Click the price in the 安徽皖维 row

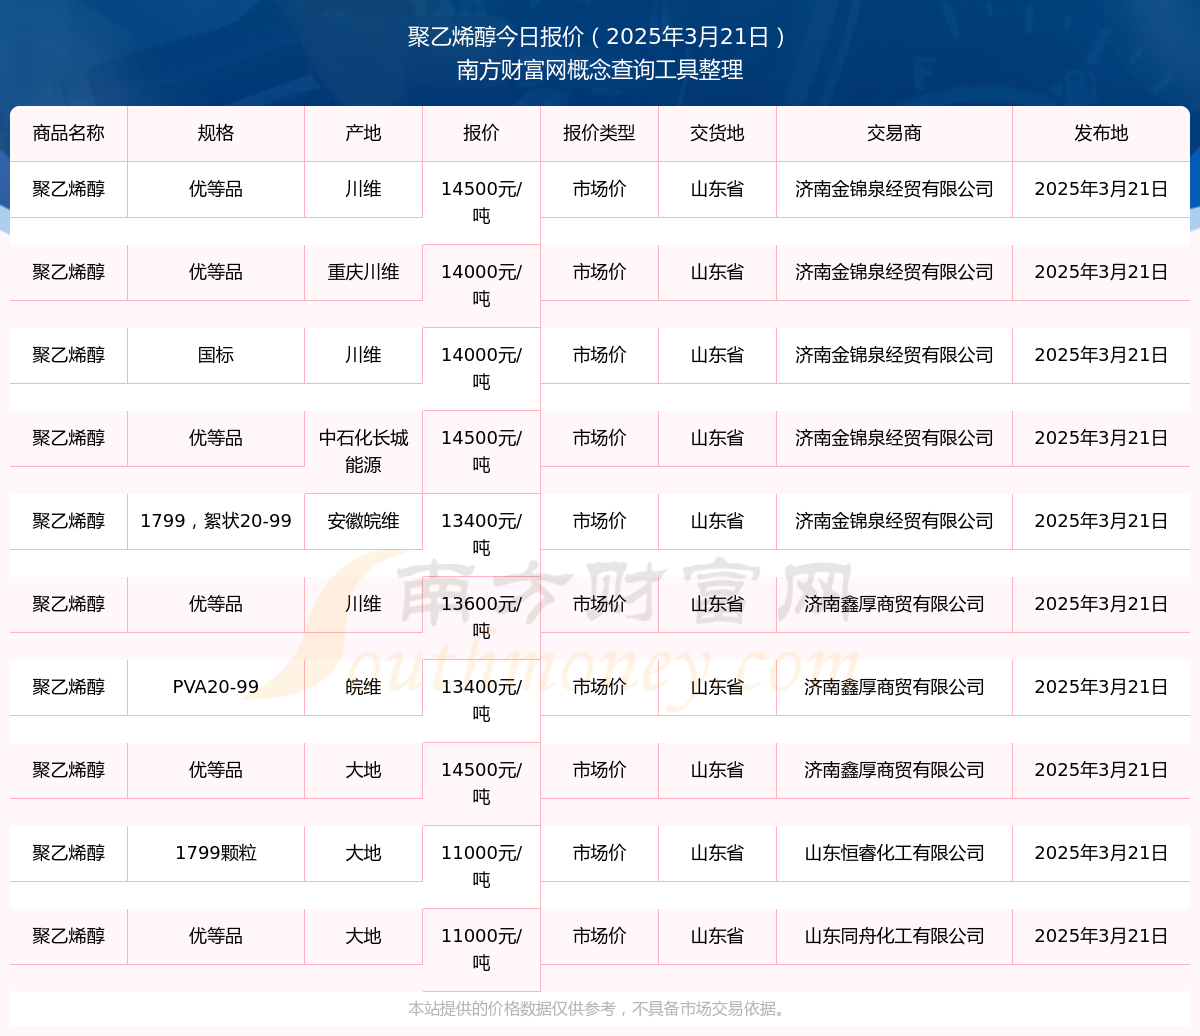tap(481, 534)
